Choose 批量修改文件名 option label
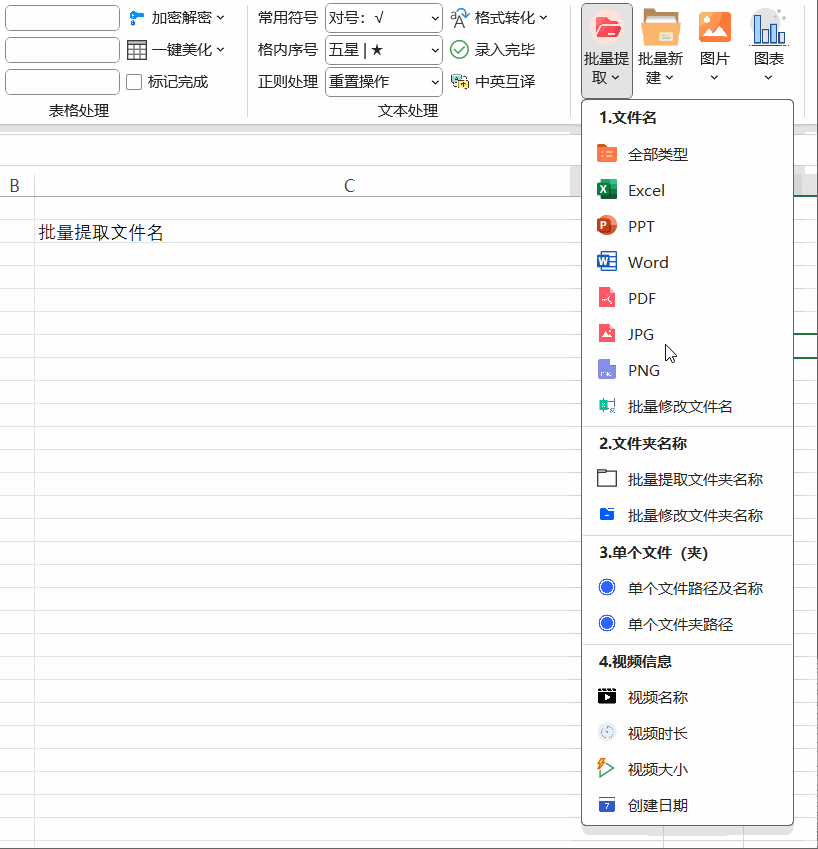This screenshot has height=849, width=818. tap(680, 407)
